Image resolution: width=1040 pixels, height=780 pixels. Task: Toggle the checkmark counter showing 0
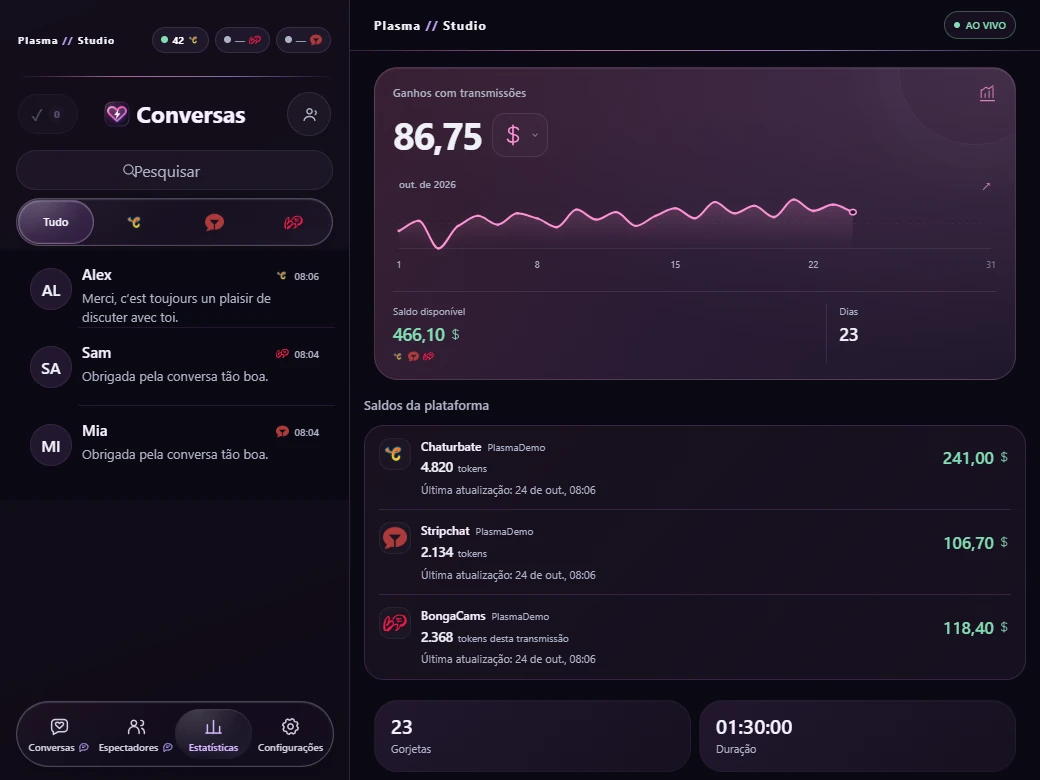tap(47, 115)
